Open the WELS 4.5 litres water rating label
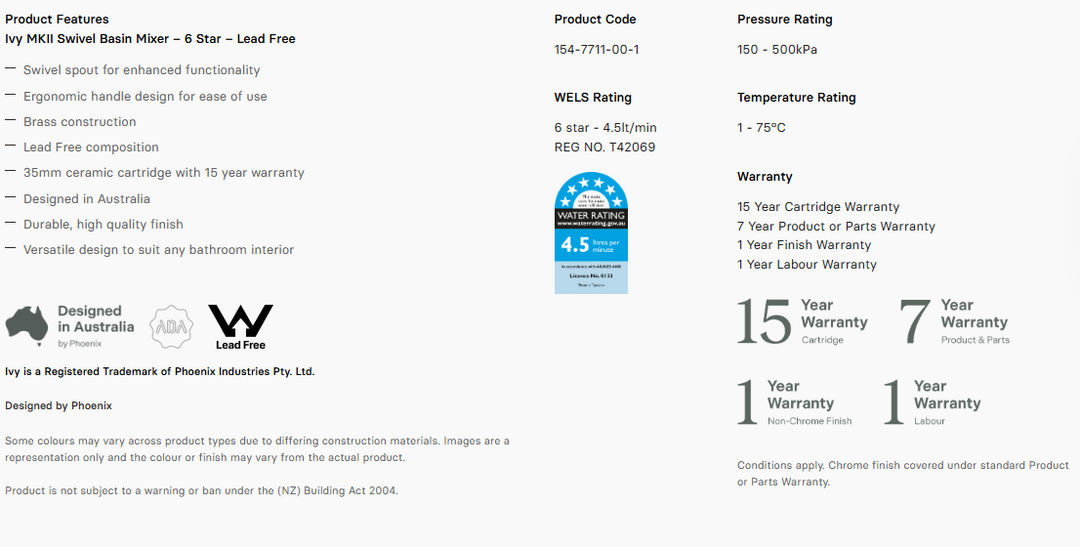Image resolution: width=1080 pixels, height=547 pixels. [x=591, y=233]
